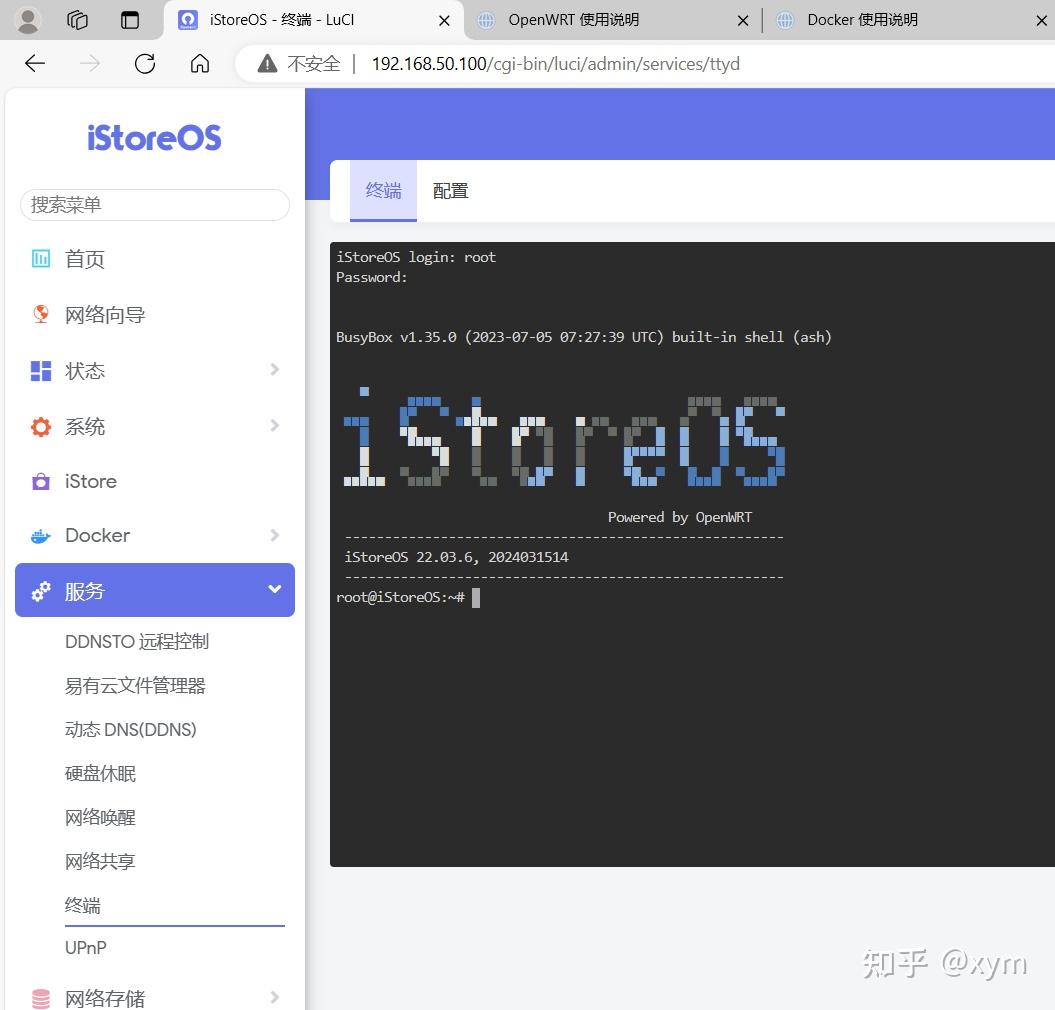Collapse the 服务 submenu chevron

(x=274, y=590)
